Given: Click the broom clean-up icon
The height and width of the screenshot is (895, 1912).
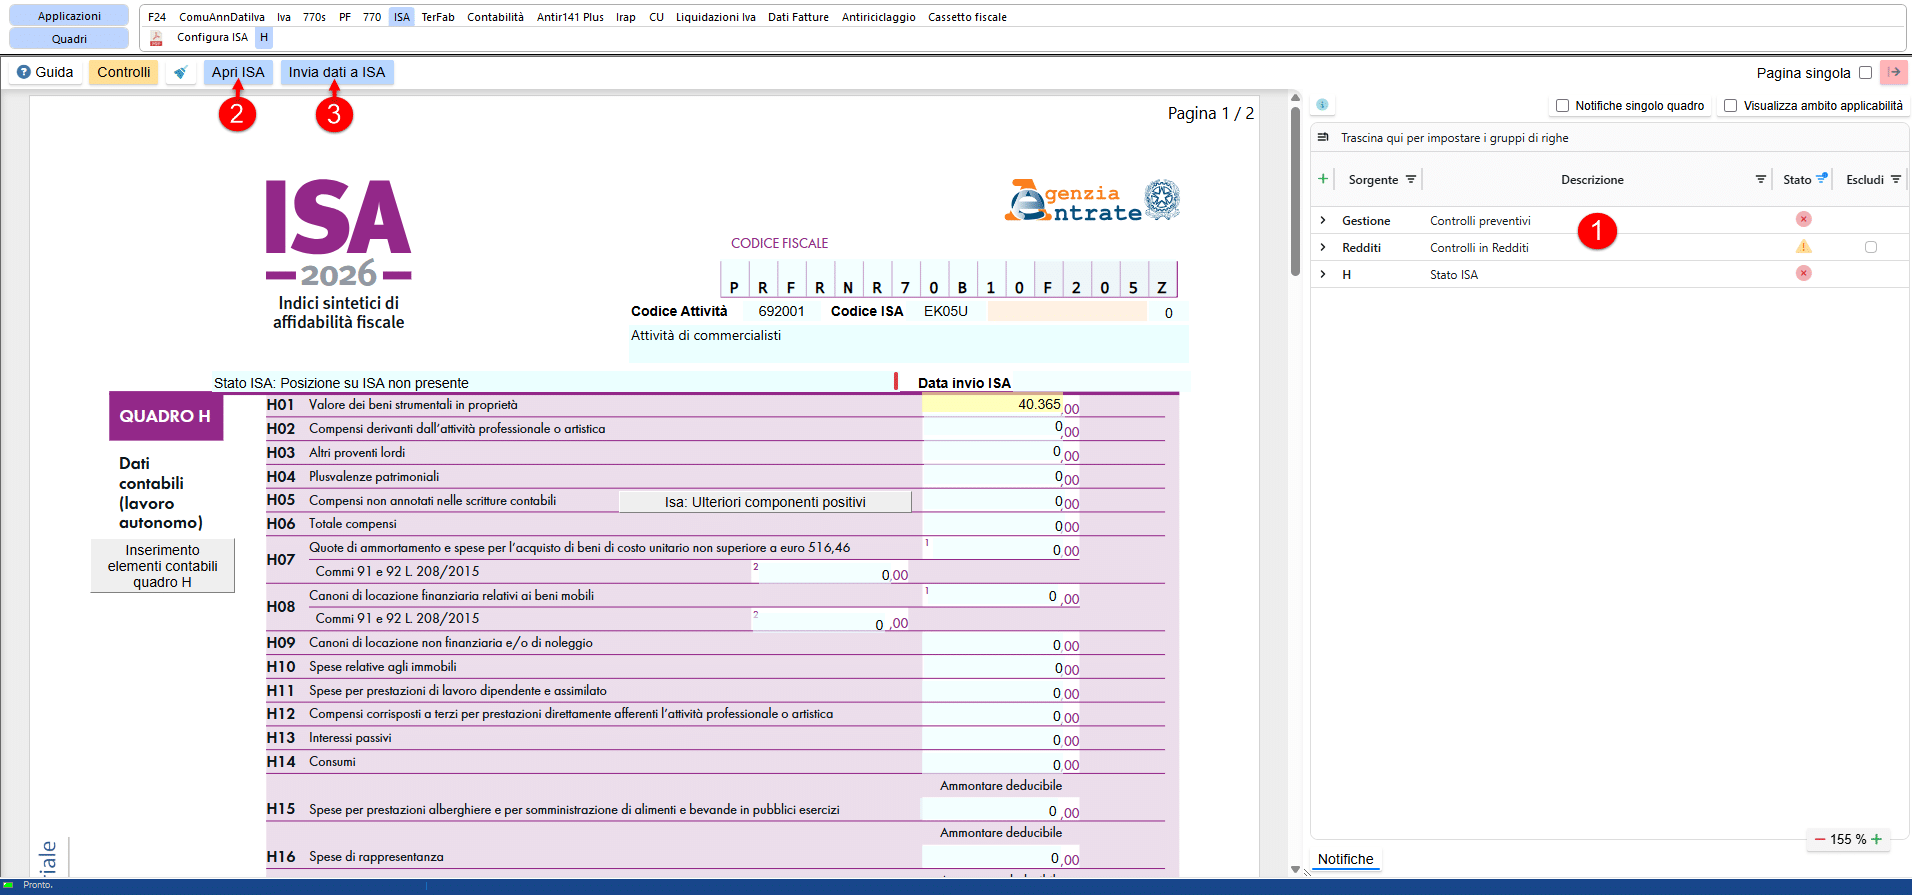Looking at the screenshot, I should pos(181,73).
